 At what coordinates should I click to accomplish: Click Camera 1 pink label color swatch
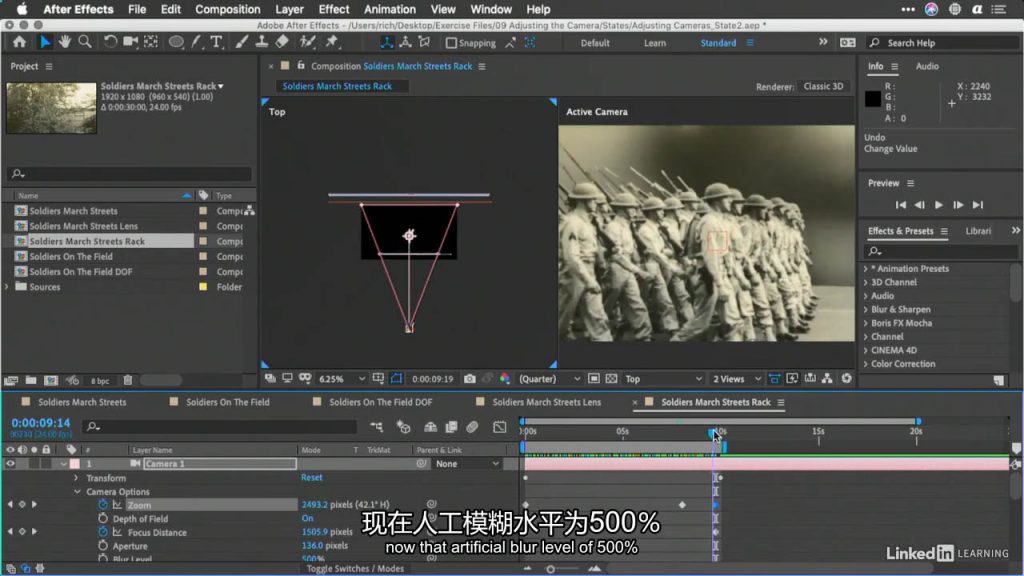[x=74, y=464]
